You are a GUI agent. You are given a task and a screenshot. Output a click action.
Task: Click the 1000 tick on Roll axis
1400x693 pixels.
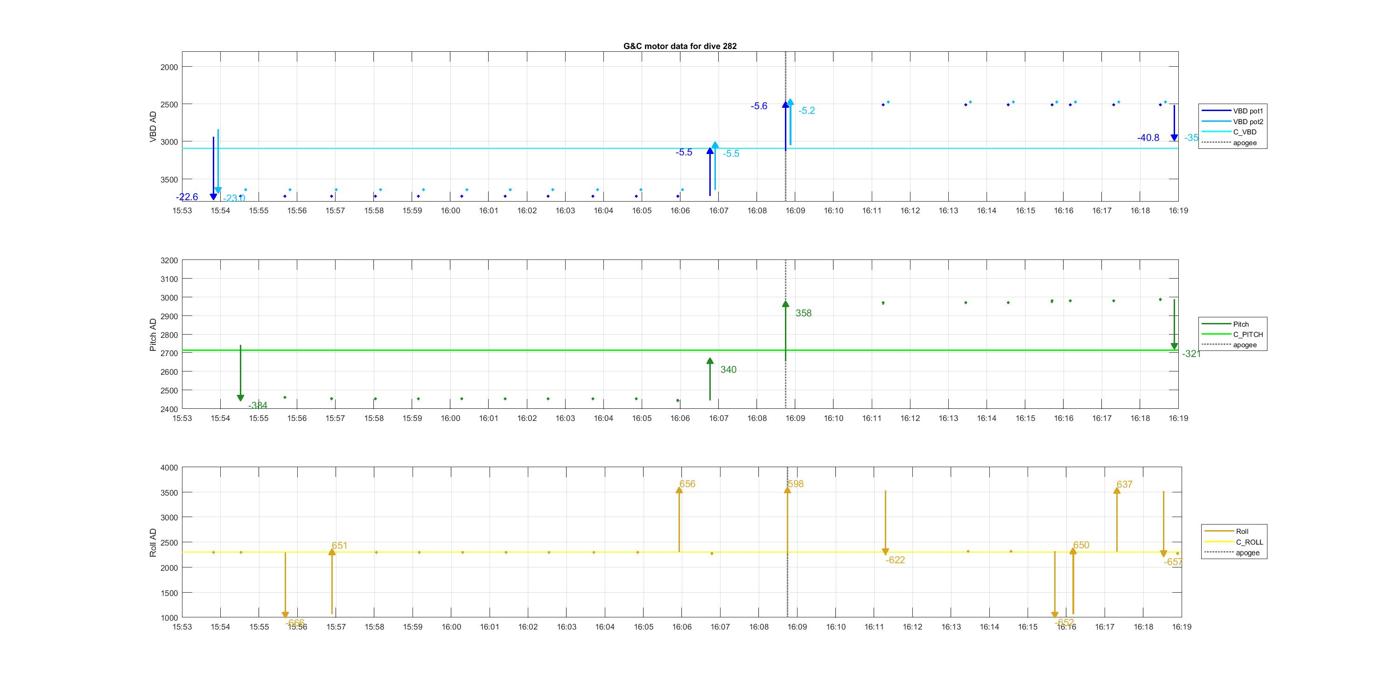pos(168,618)
